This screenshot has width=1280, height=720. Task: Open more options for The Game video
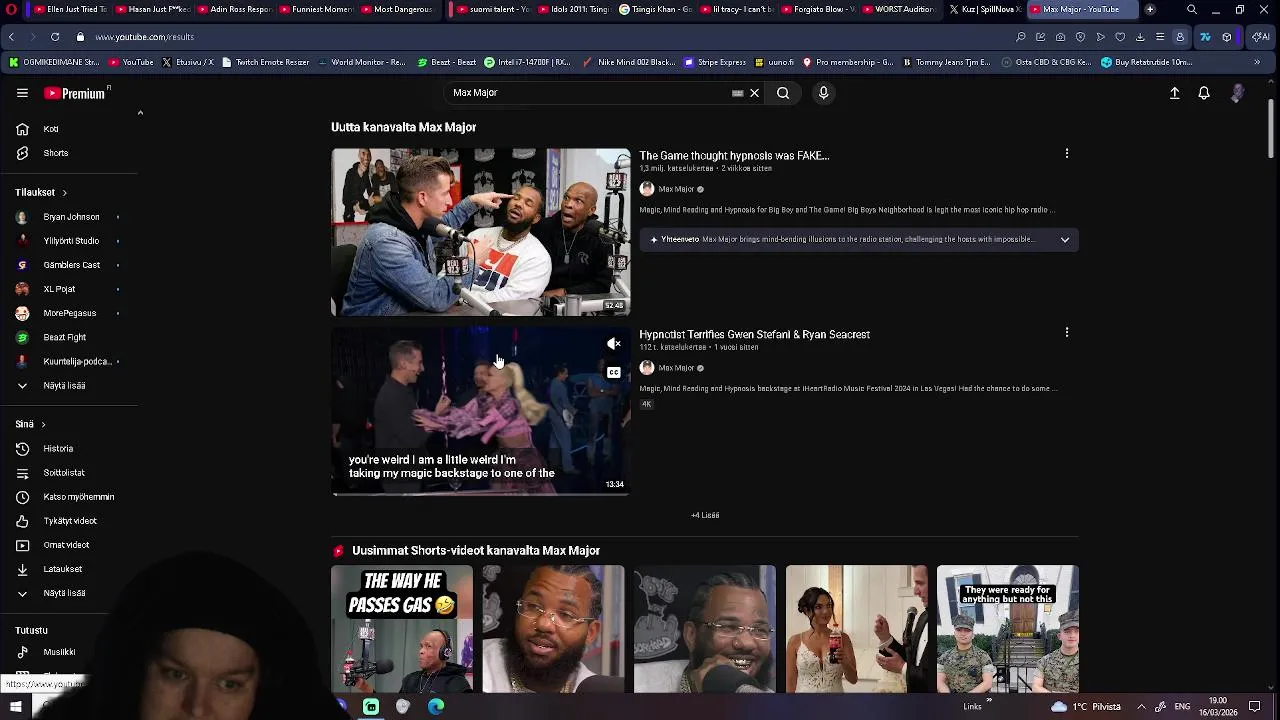point(1067,154)
